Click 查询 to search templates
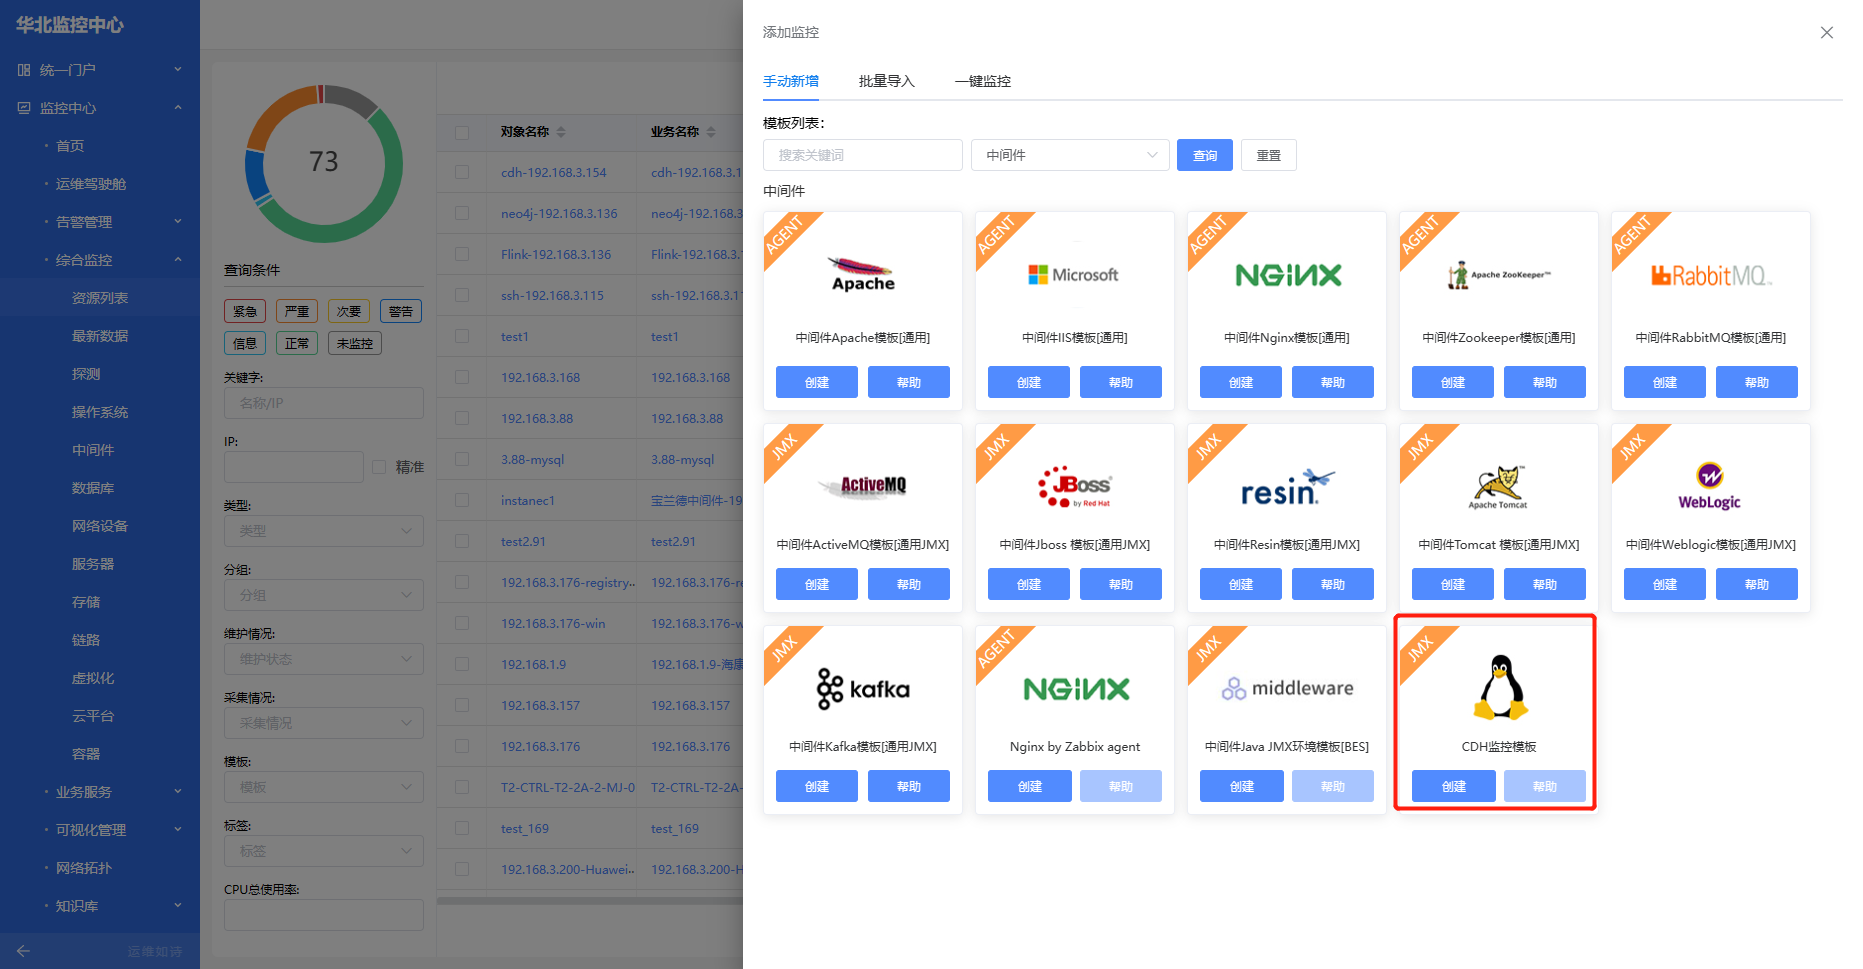 (x=1205, y=155)
